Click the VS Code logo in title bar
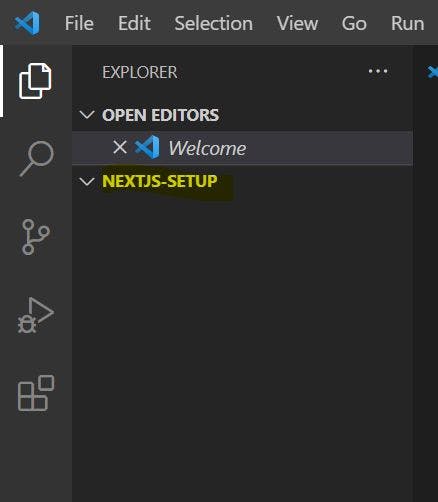 (x=27, y=23)
